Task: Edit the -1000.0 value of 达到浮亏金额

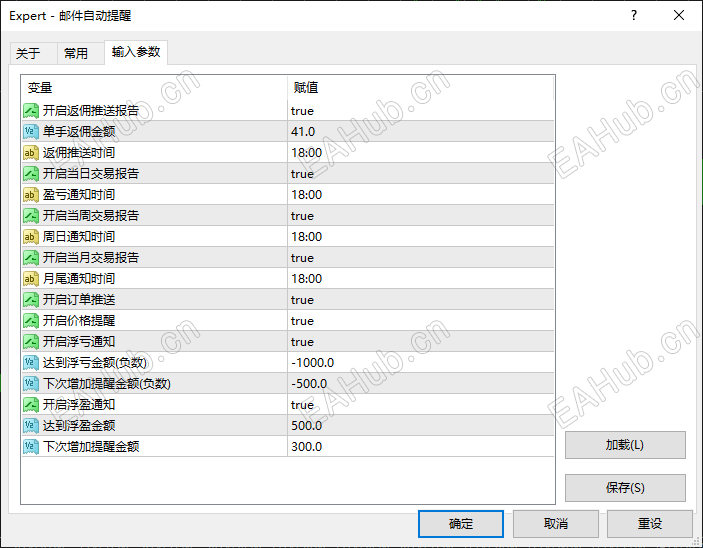Action: click(421, 363)
